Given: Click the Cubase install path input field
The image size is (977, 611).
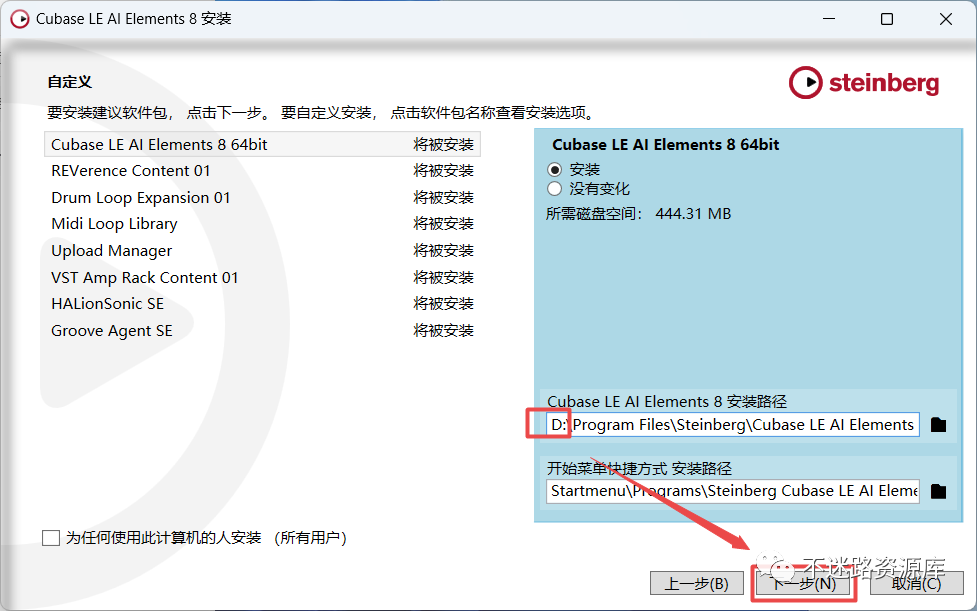Looking at the screenshot, I should click(733, 425).
